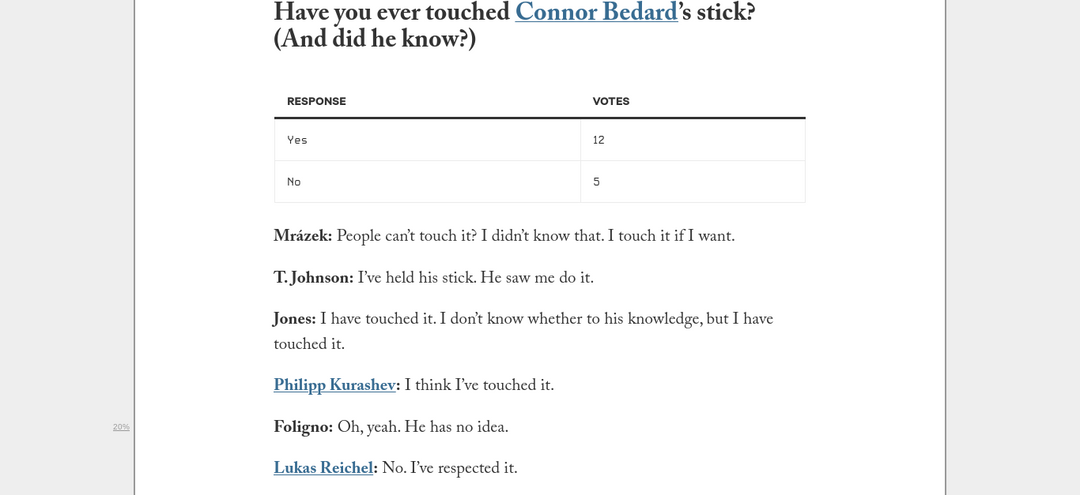Viewport: 1080px width, 495px height.
Task: Click the 5 votes cell
Action: pos(693,182)
